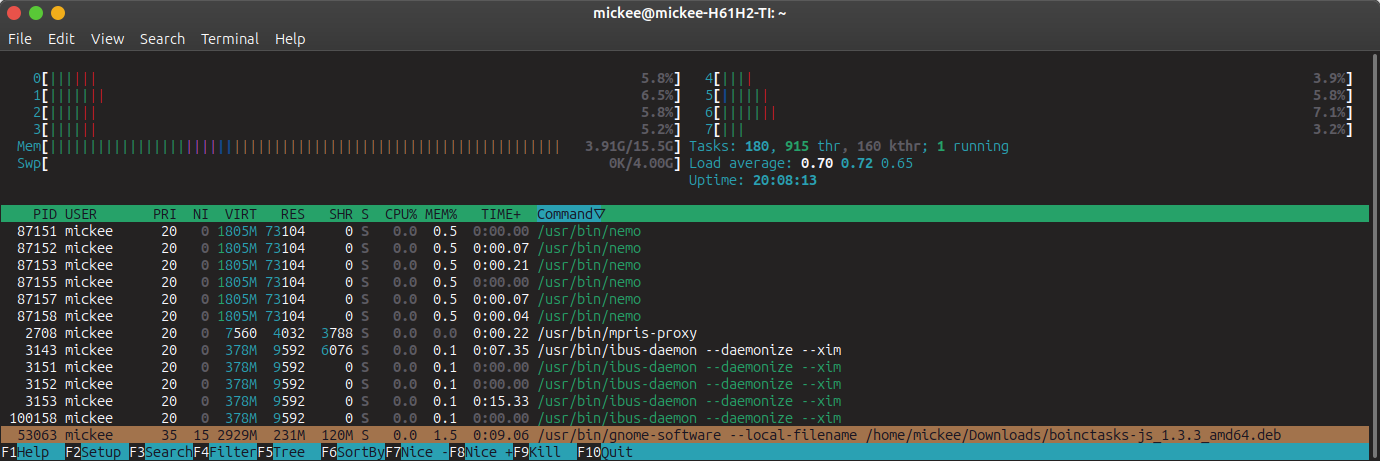Sort processes by MEM% column header
The width and height of the screenshot is (1380, 461).
tap(441, 214)
